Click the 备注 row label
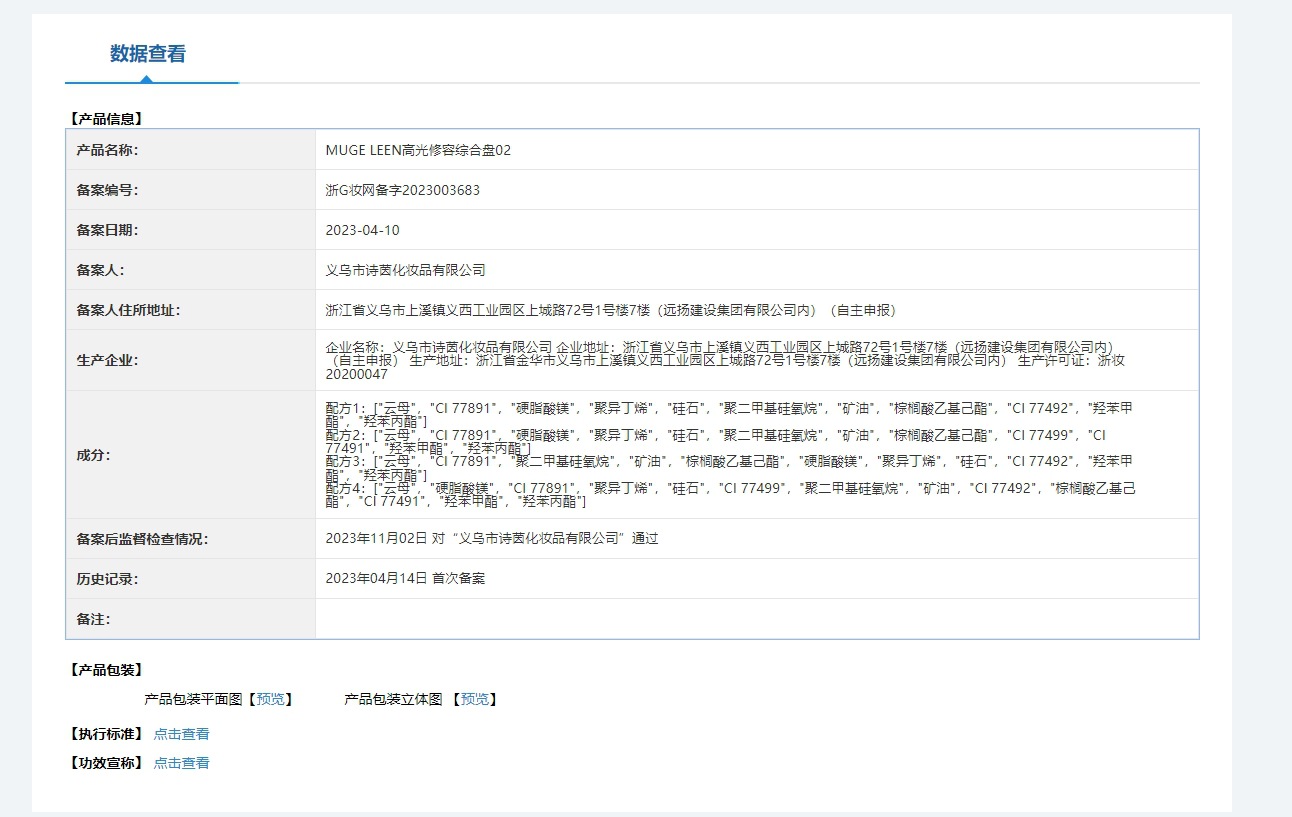1292x817 pixels. [93, 619]
